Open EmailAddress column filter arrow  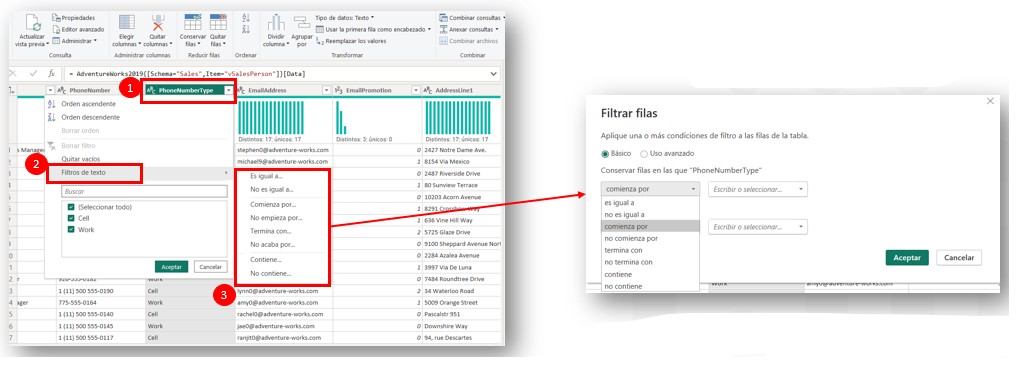327,90
